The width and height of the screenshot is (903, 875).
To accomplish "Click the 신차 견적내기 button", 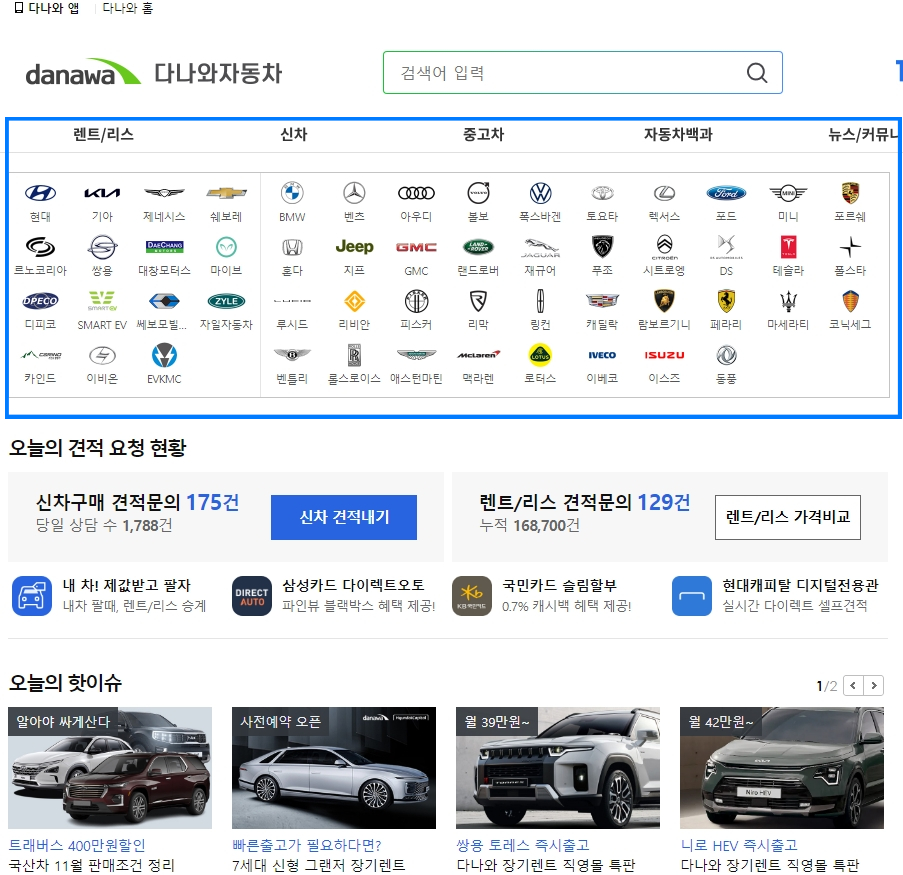I will [x=344, y=517].
